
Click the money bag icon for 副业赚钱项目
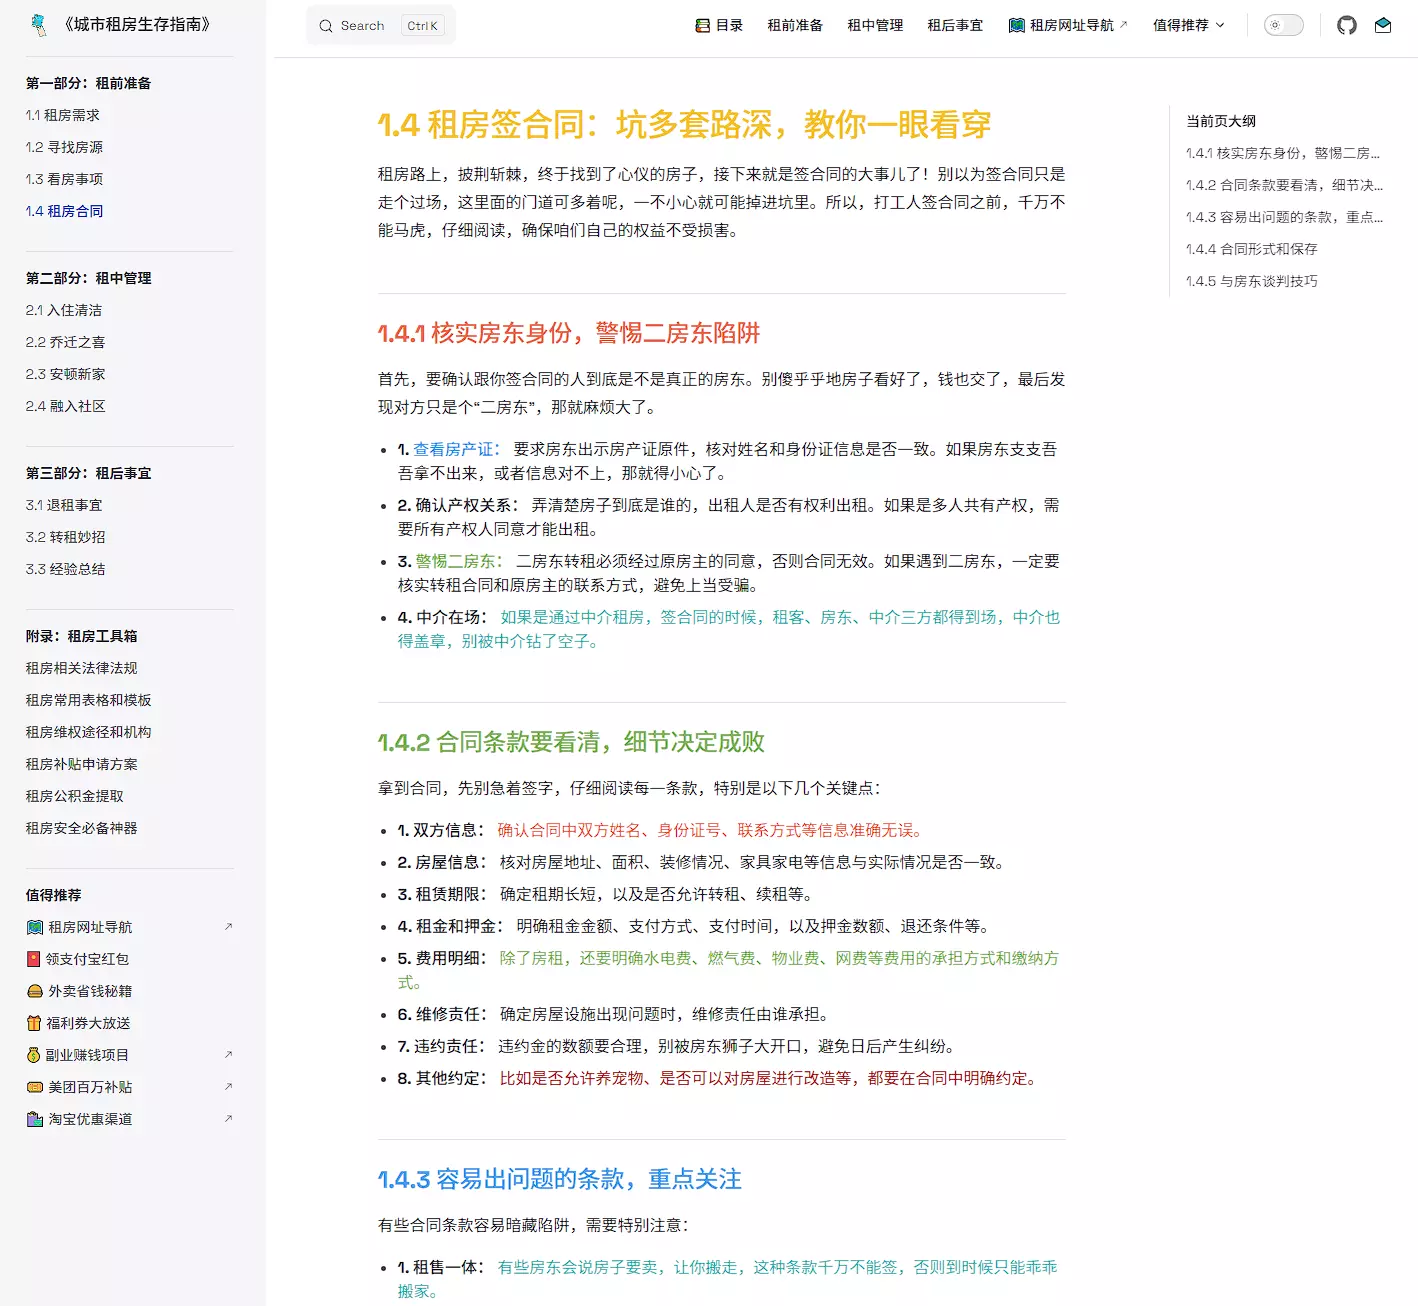[34, 1055]
